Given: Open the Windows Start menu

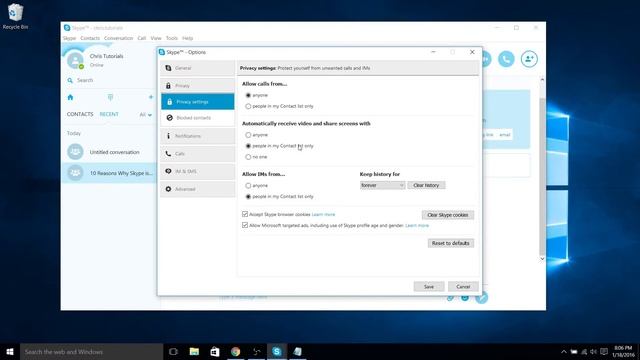Looking at the screenshot, I should pyautogui.click(x=10, y=351).
